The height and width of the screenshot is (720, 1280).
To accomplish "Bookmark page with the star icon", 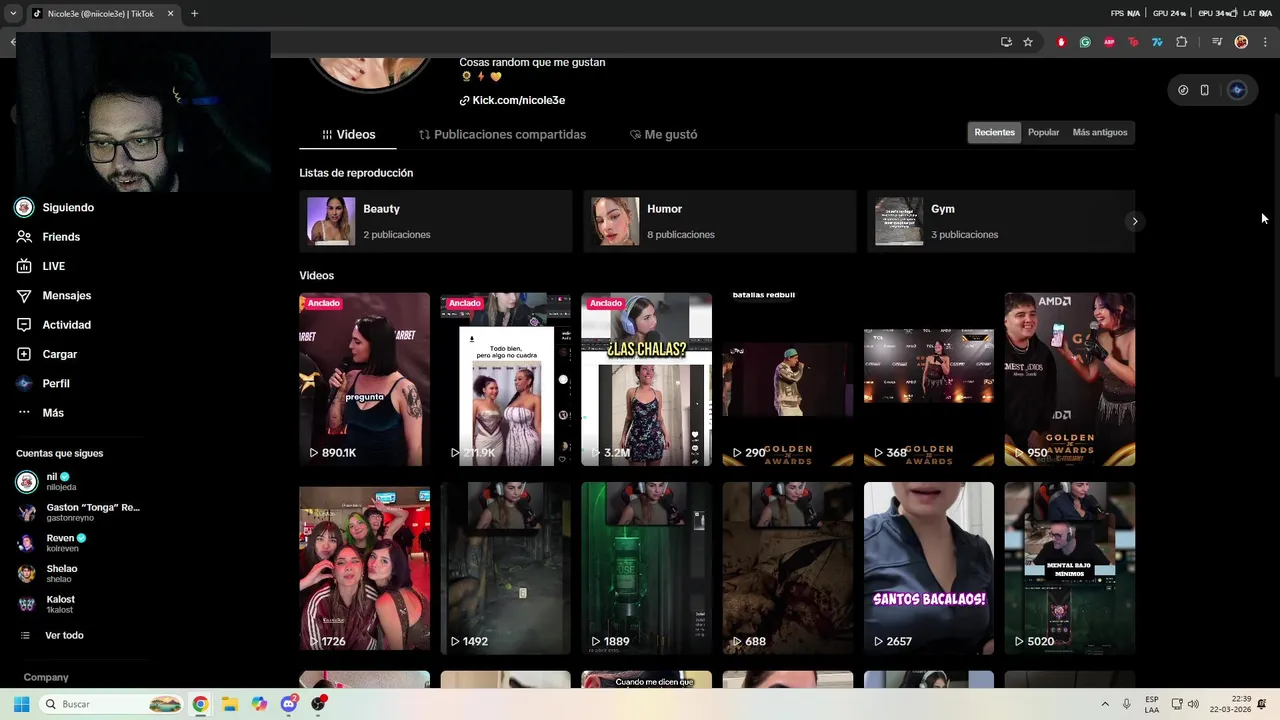I will pyautogui.click(x=1028, y=42).
